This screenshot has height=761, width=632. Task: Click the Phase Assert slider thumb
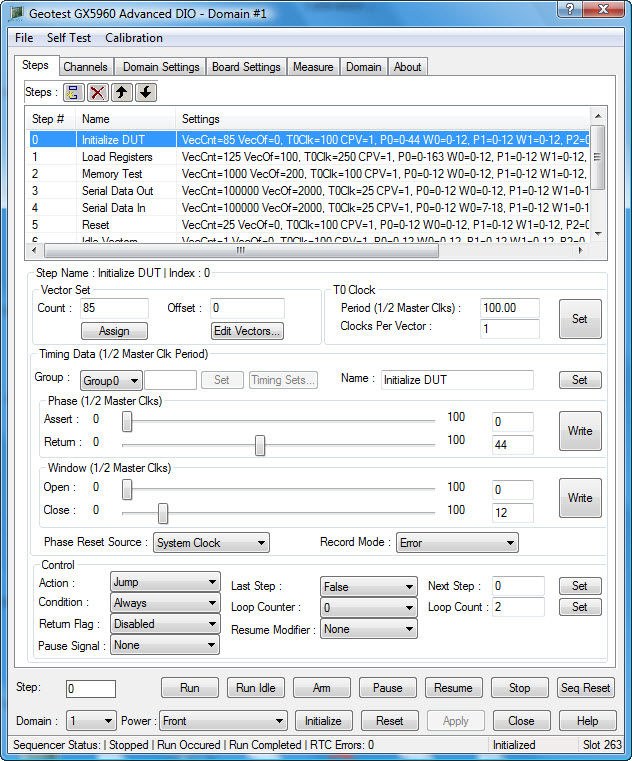pyautogui.click(x=127, y=421)
